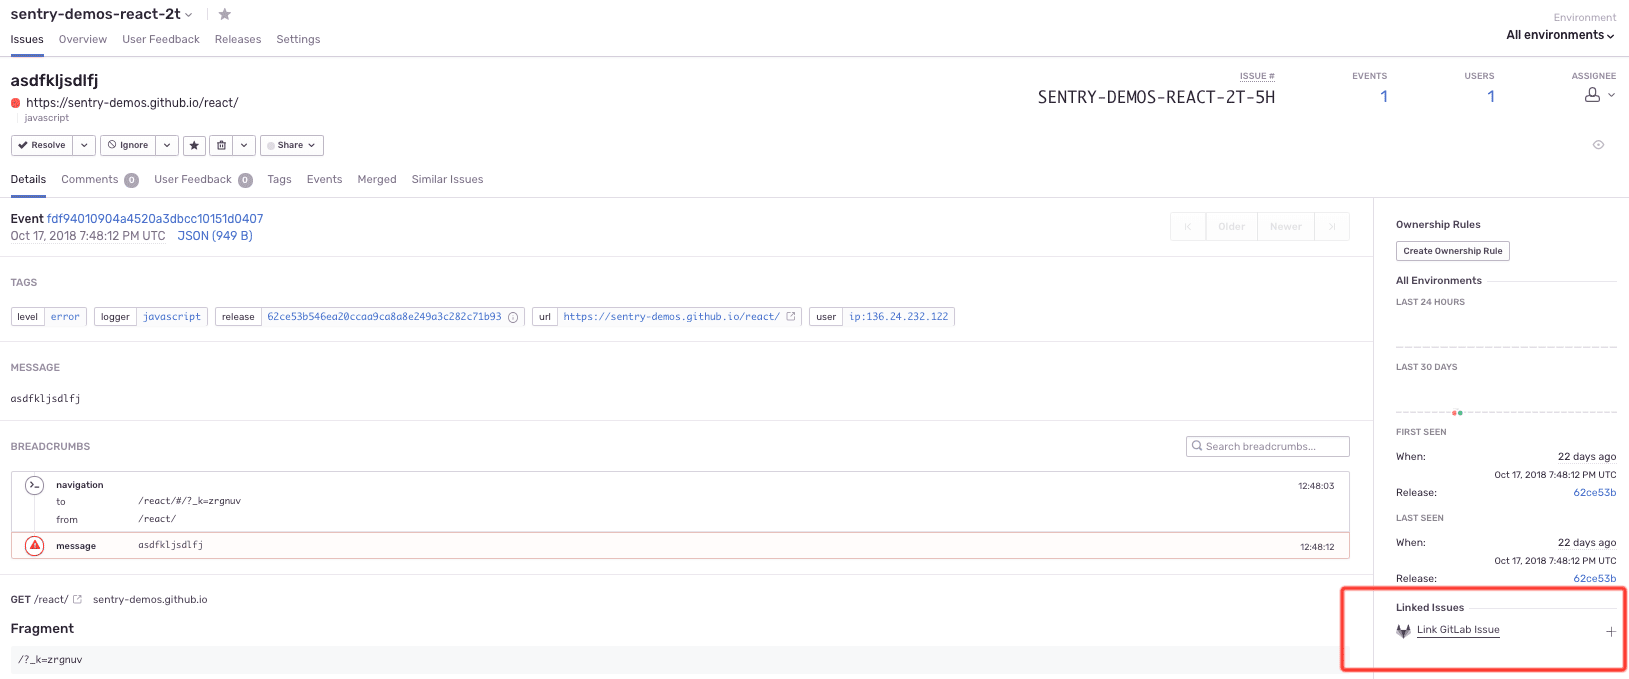Open the All environments dropdown
1629x679 pixels.
point(1560,35)
